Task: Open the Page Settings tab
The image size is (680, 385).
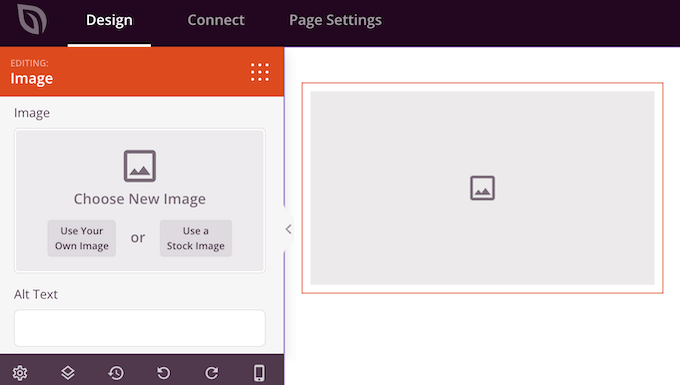Action: point(335,20)
